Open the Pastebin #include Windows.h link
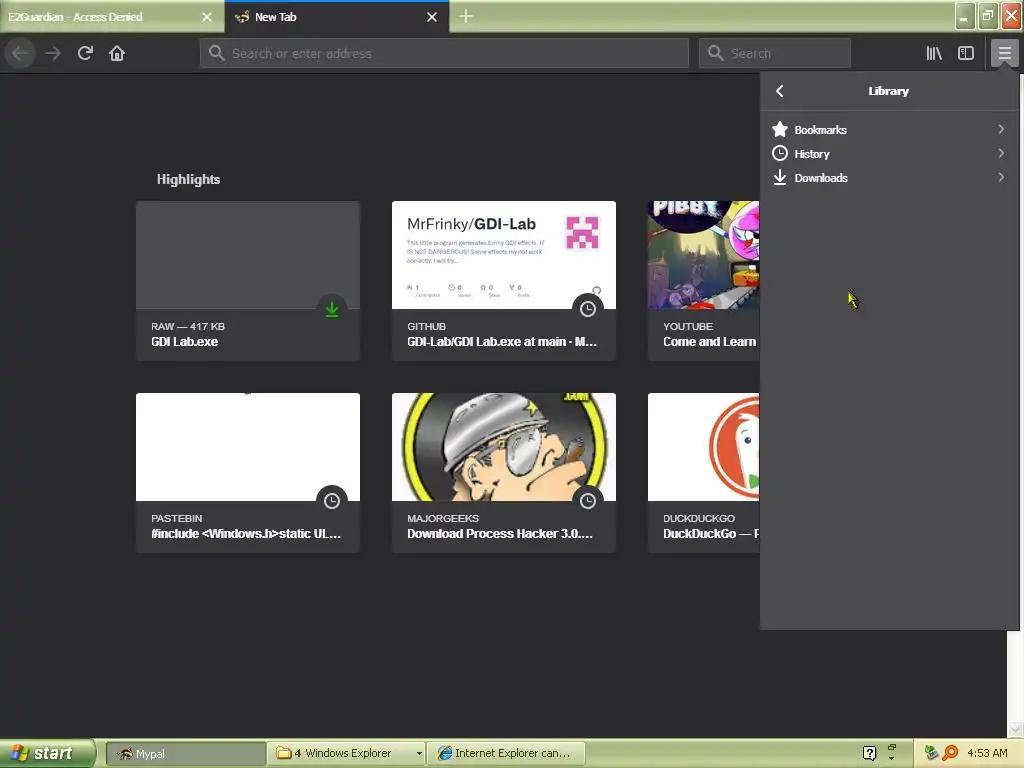Screen dimensions: 1024x768 point(246,534)
